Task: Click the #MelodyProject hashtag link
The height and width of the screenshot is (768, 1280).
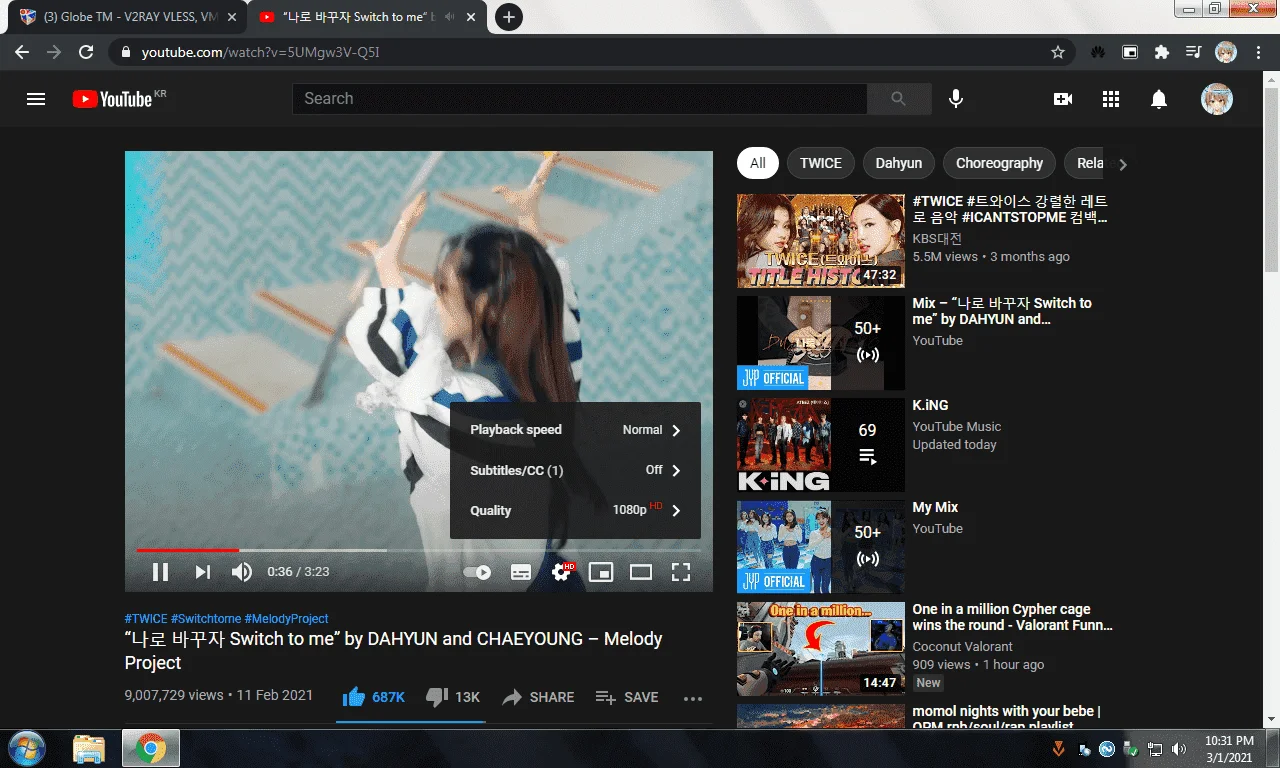Action: [x=286, y=619]
